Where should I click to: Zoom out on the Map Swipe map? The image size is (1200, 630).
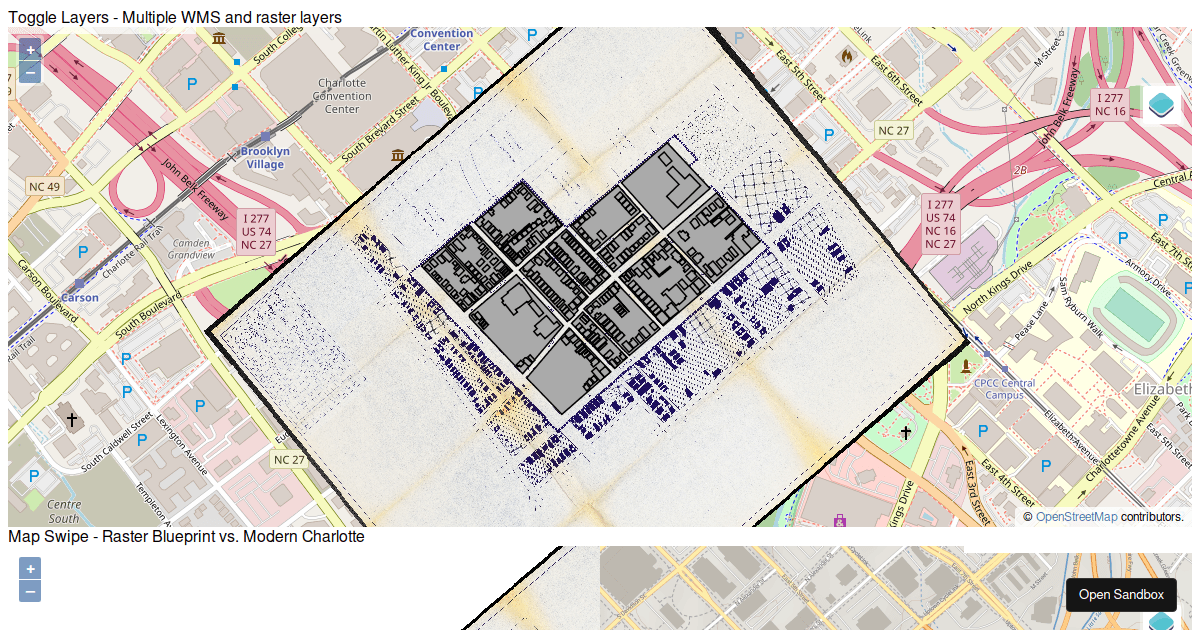pos(30,591)
